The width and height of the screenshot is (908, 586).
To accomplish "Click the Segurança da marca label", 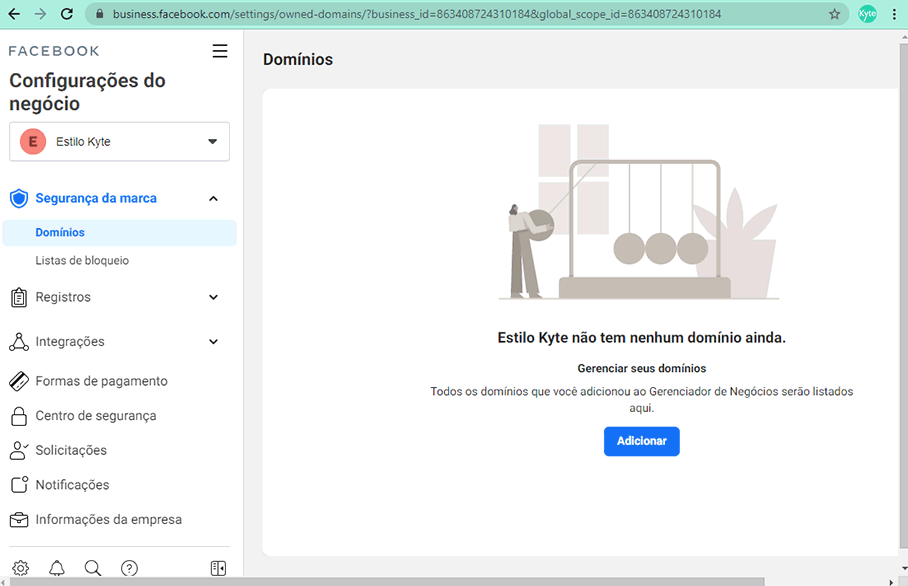I will [96, 198].
